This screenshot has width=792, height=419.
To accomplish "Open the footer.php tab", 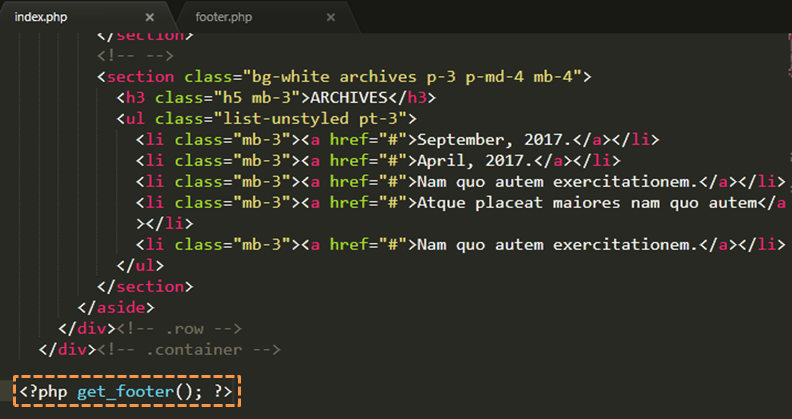I will point(223,17).
